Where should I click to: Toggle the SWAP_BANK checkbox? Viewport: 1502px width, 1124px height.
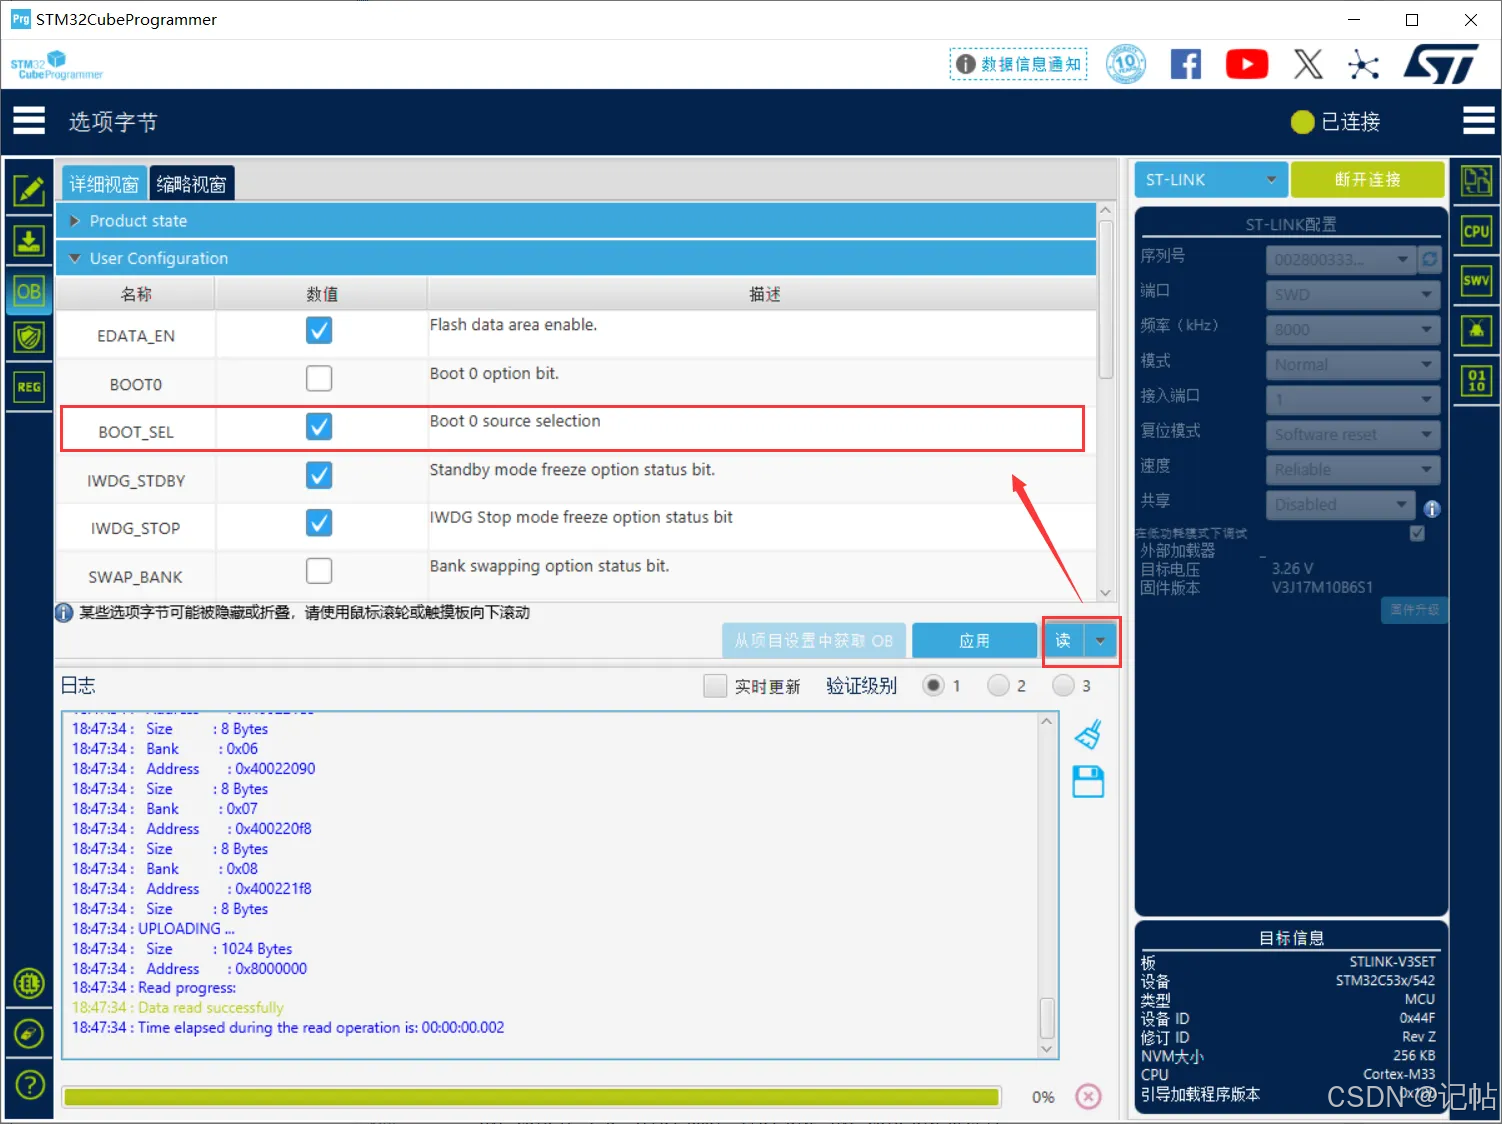pos(319,571)
